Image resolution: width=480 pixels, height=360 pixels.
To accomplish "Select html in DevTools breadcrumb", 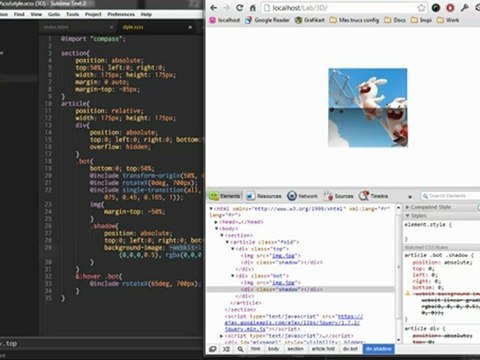I will [256, 349].
